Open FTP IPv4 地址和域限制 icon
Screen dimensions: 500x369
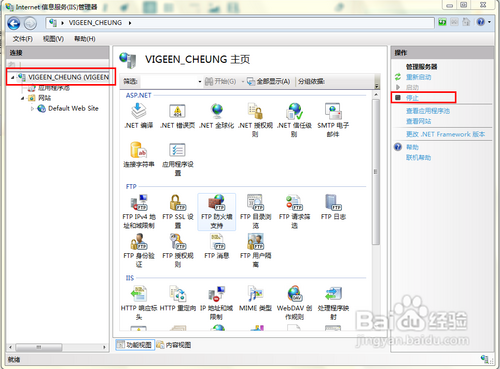click(139, 212)
